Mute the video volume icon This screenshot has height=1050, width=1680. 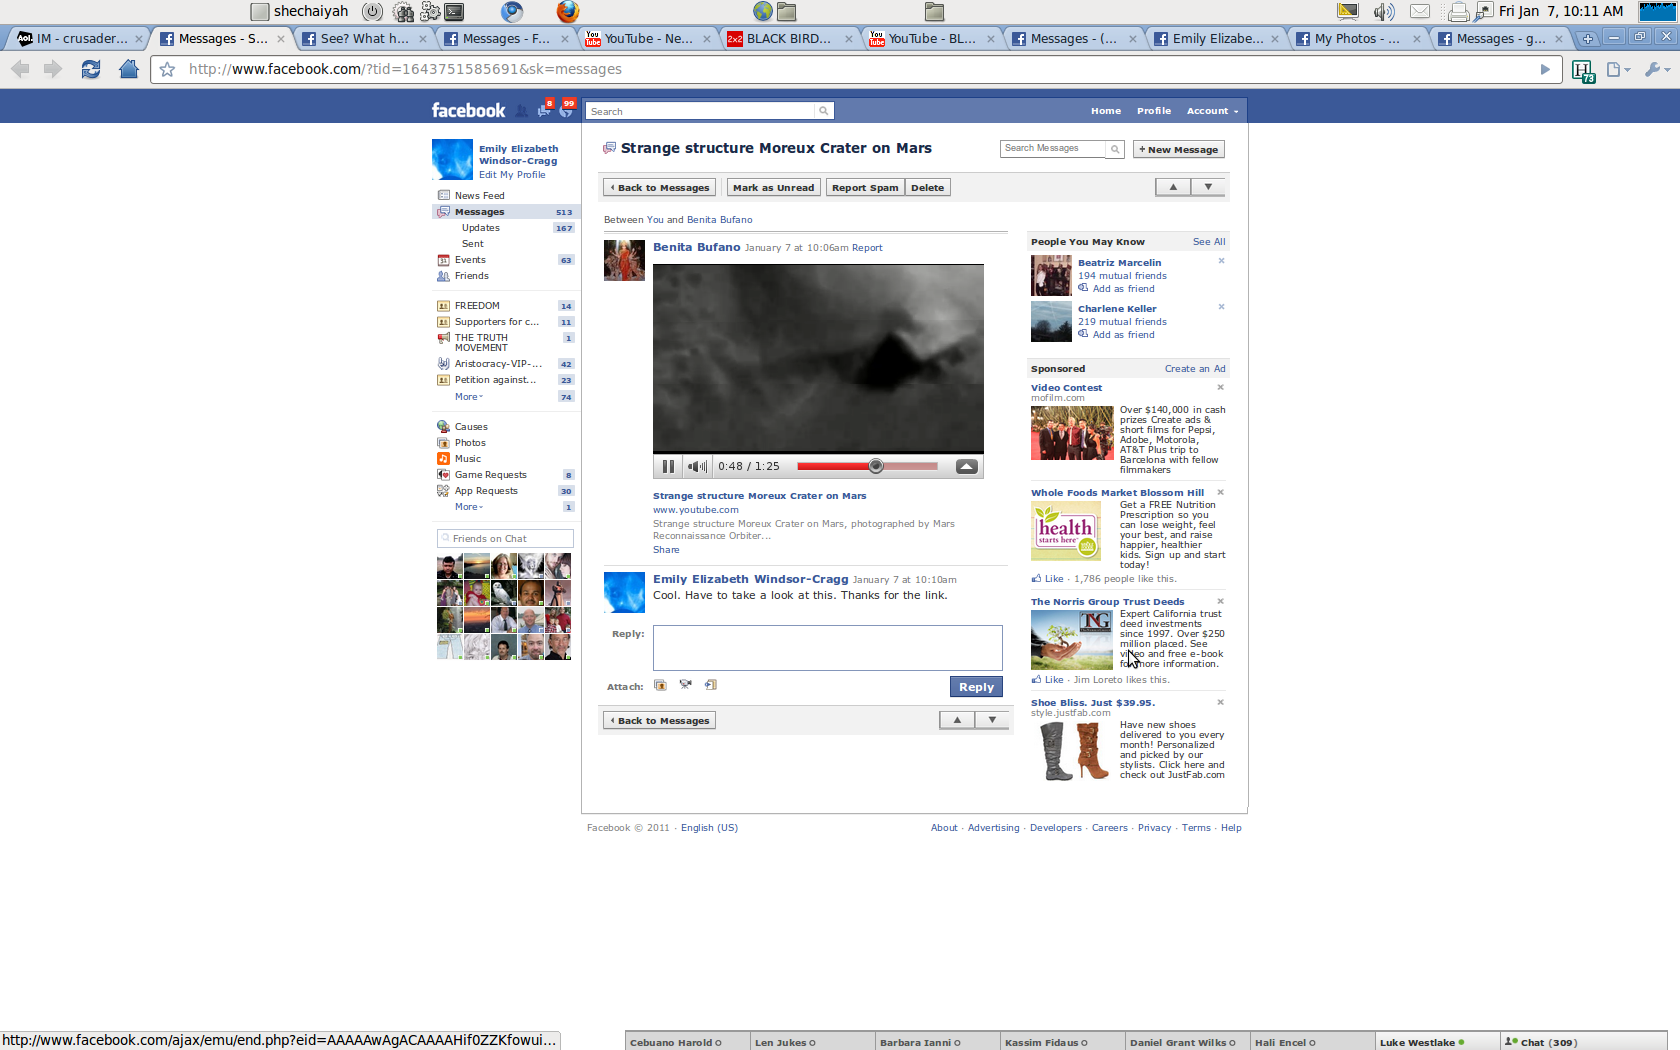[697, 466]
